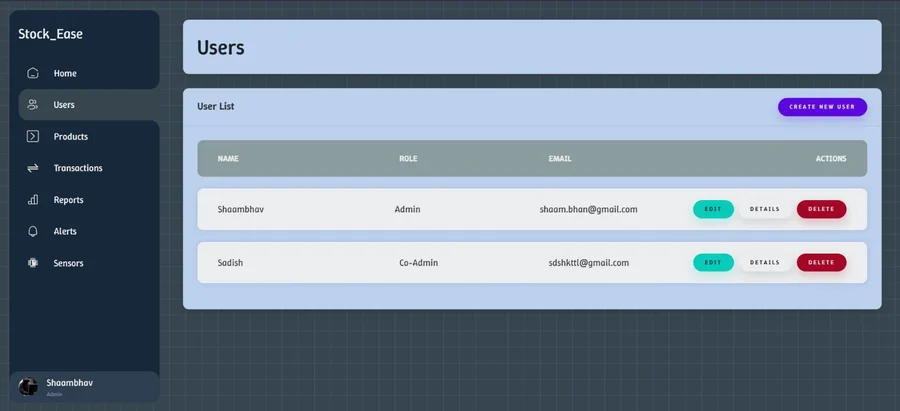This screenshot has height=411, width=900.
Task: Open the Sensors menu label
Action: tap(68, 263)
